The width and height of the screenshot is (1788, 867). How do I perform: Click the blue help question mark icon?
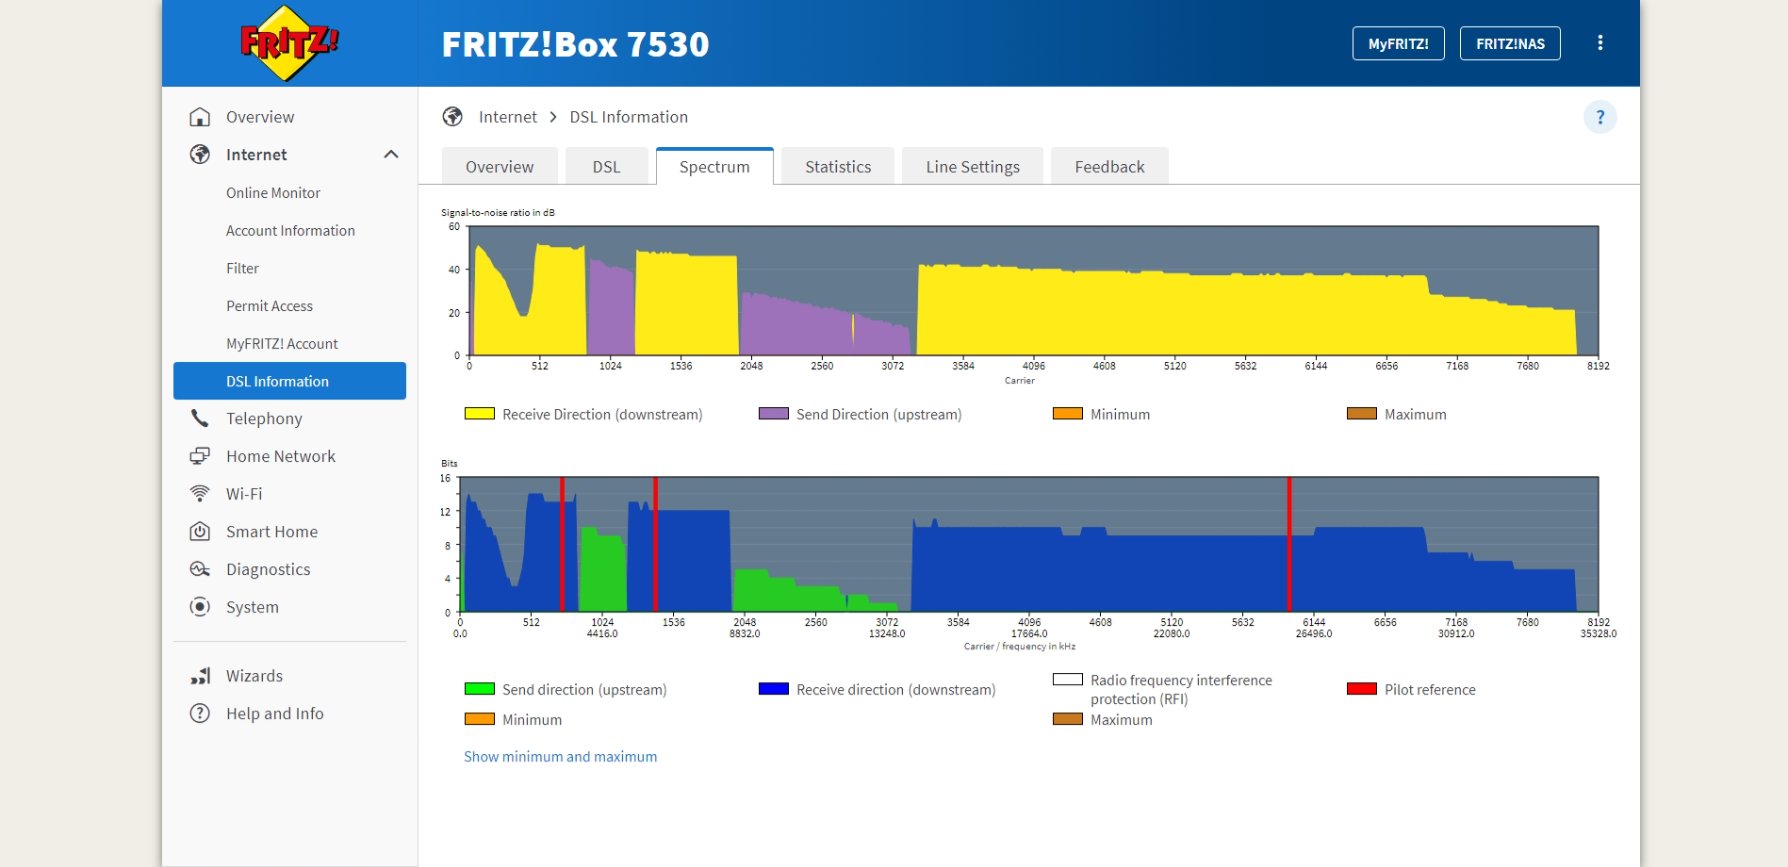click(1599, 117)
